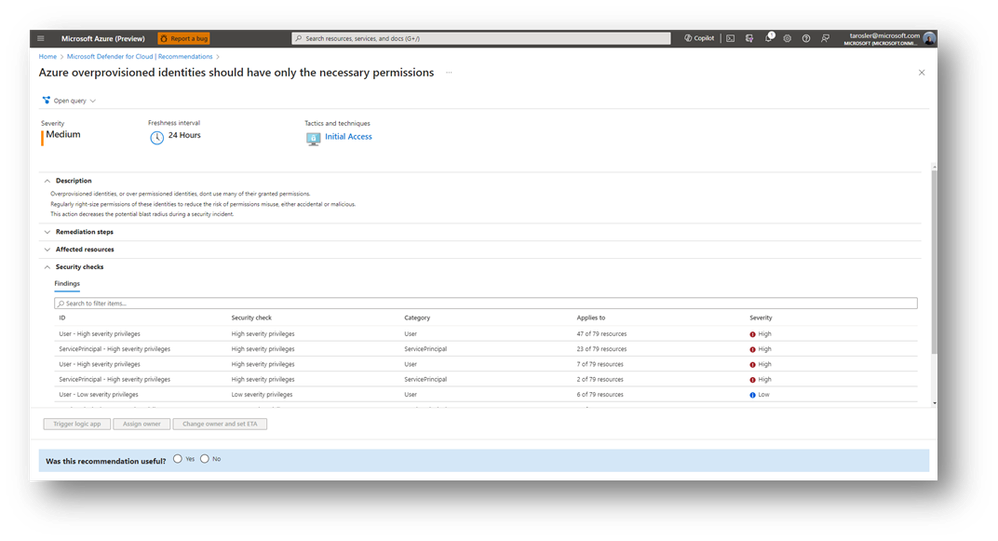Open the directories and subscriptions filter icon
Image resolution: width=998 pixels, height=541 pixels.
pos(750,38)
